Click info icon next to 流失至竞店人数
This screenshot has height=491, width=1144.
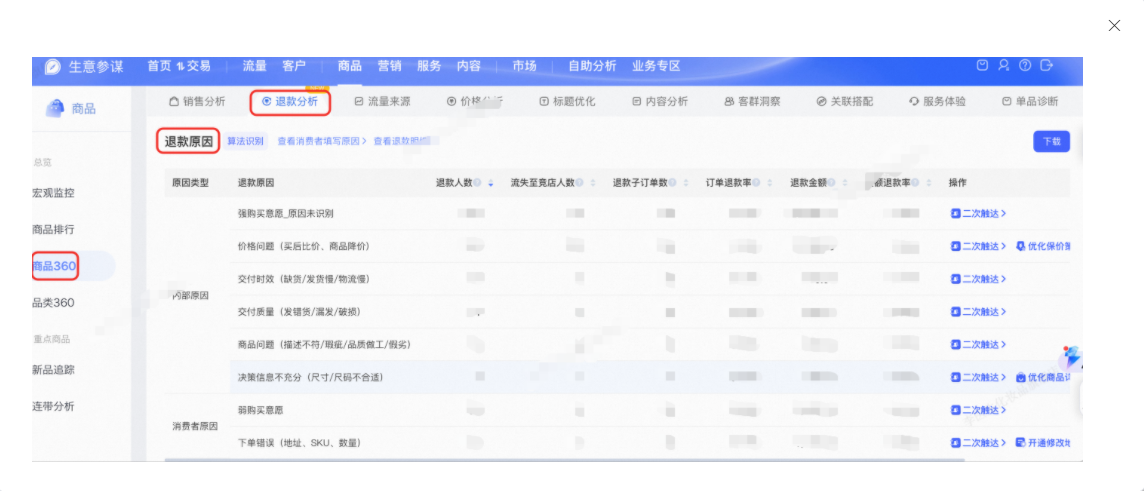tap(579, 183)
